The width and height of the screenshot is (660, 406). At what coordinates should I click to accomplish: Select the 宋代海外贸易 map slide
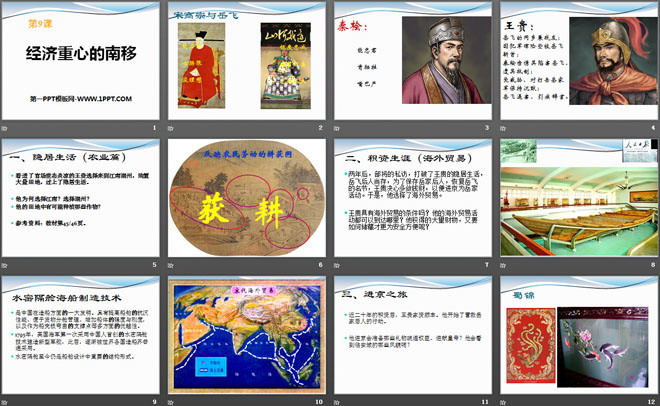pyautogui.click(x=247, y=335)
